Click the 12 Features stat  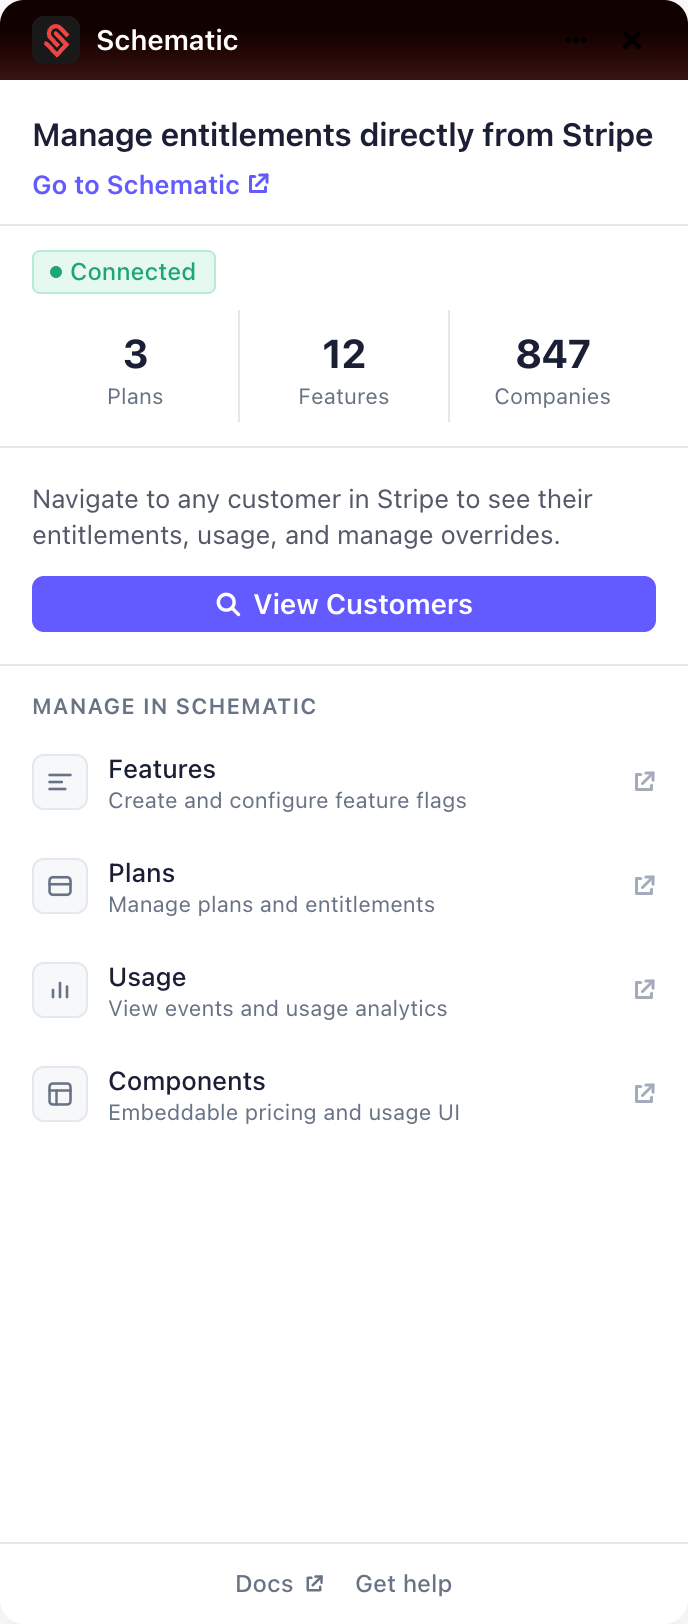(x=343, y=368)
